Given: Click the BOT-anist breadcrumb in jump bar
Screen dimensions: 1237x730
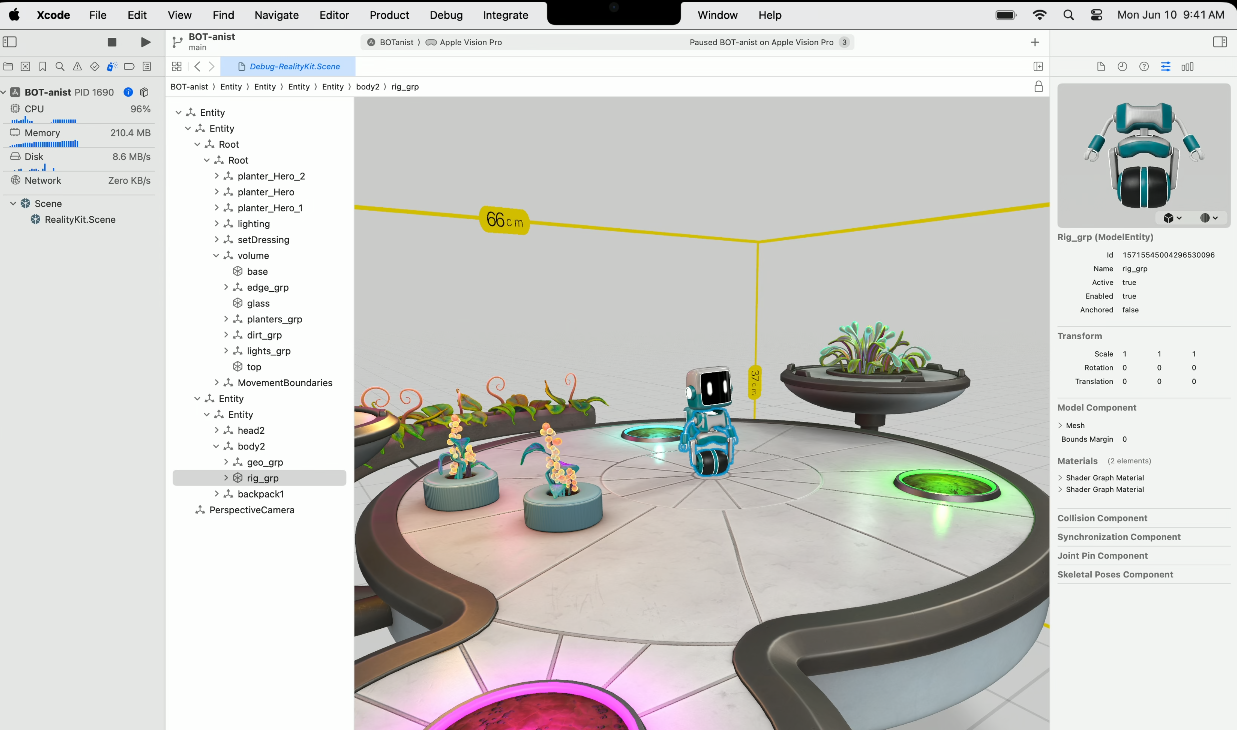Looking at the screenshot, I should (189, 87).
